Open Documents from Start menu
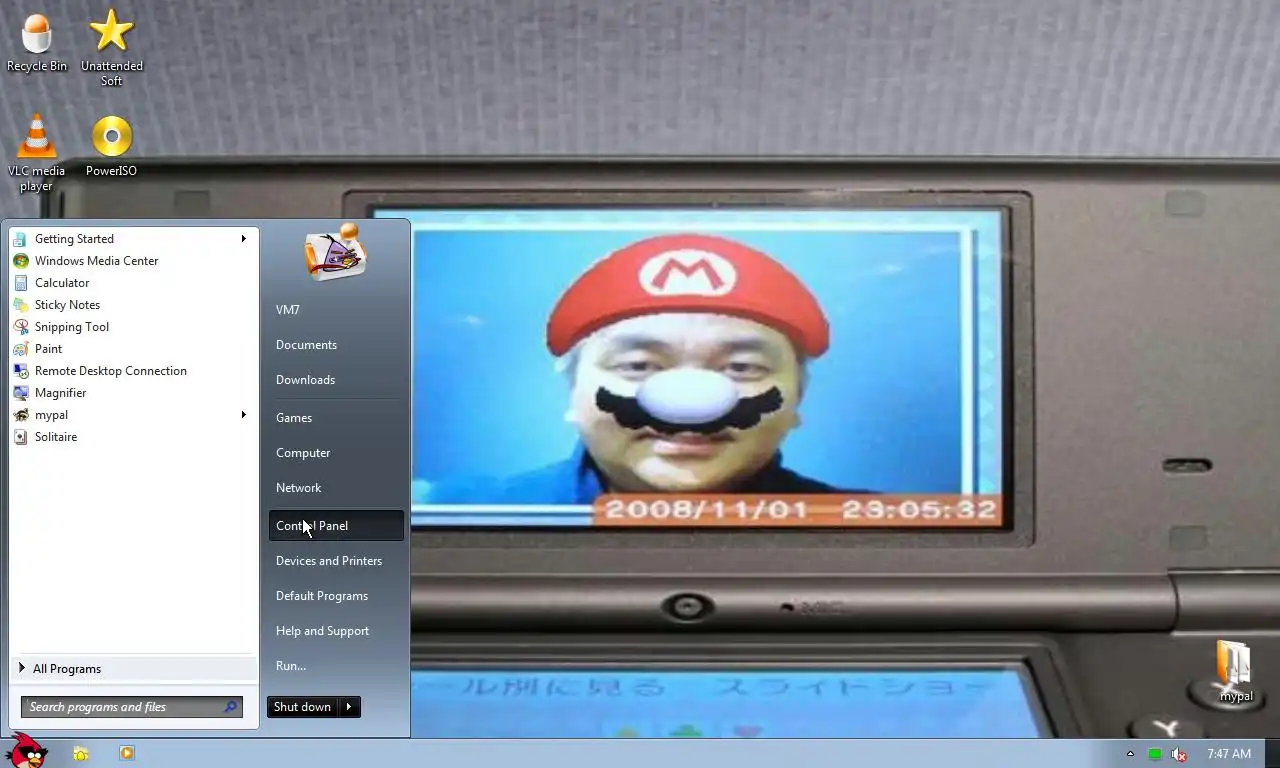 point(335,345)
